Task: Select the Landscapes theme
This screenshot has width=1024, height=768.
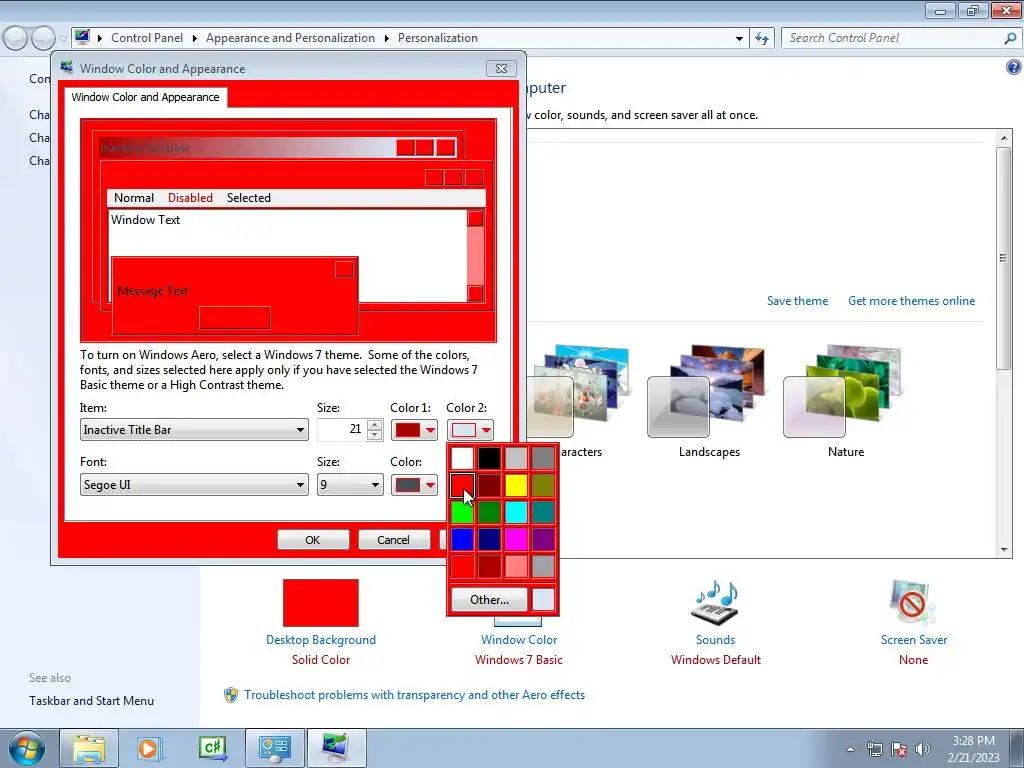Action: (x=709, y=400)
